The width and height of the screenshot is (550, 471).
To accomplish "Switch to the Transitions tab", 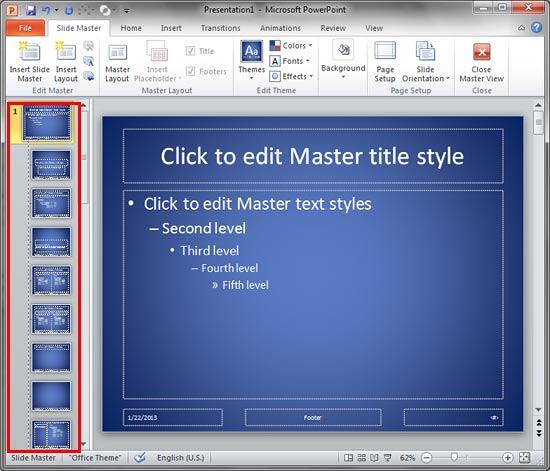I will click(221, 28).
